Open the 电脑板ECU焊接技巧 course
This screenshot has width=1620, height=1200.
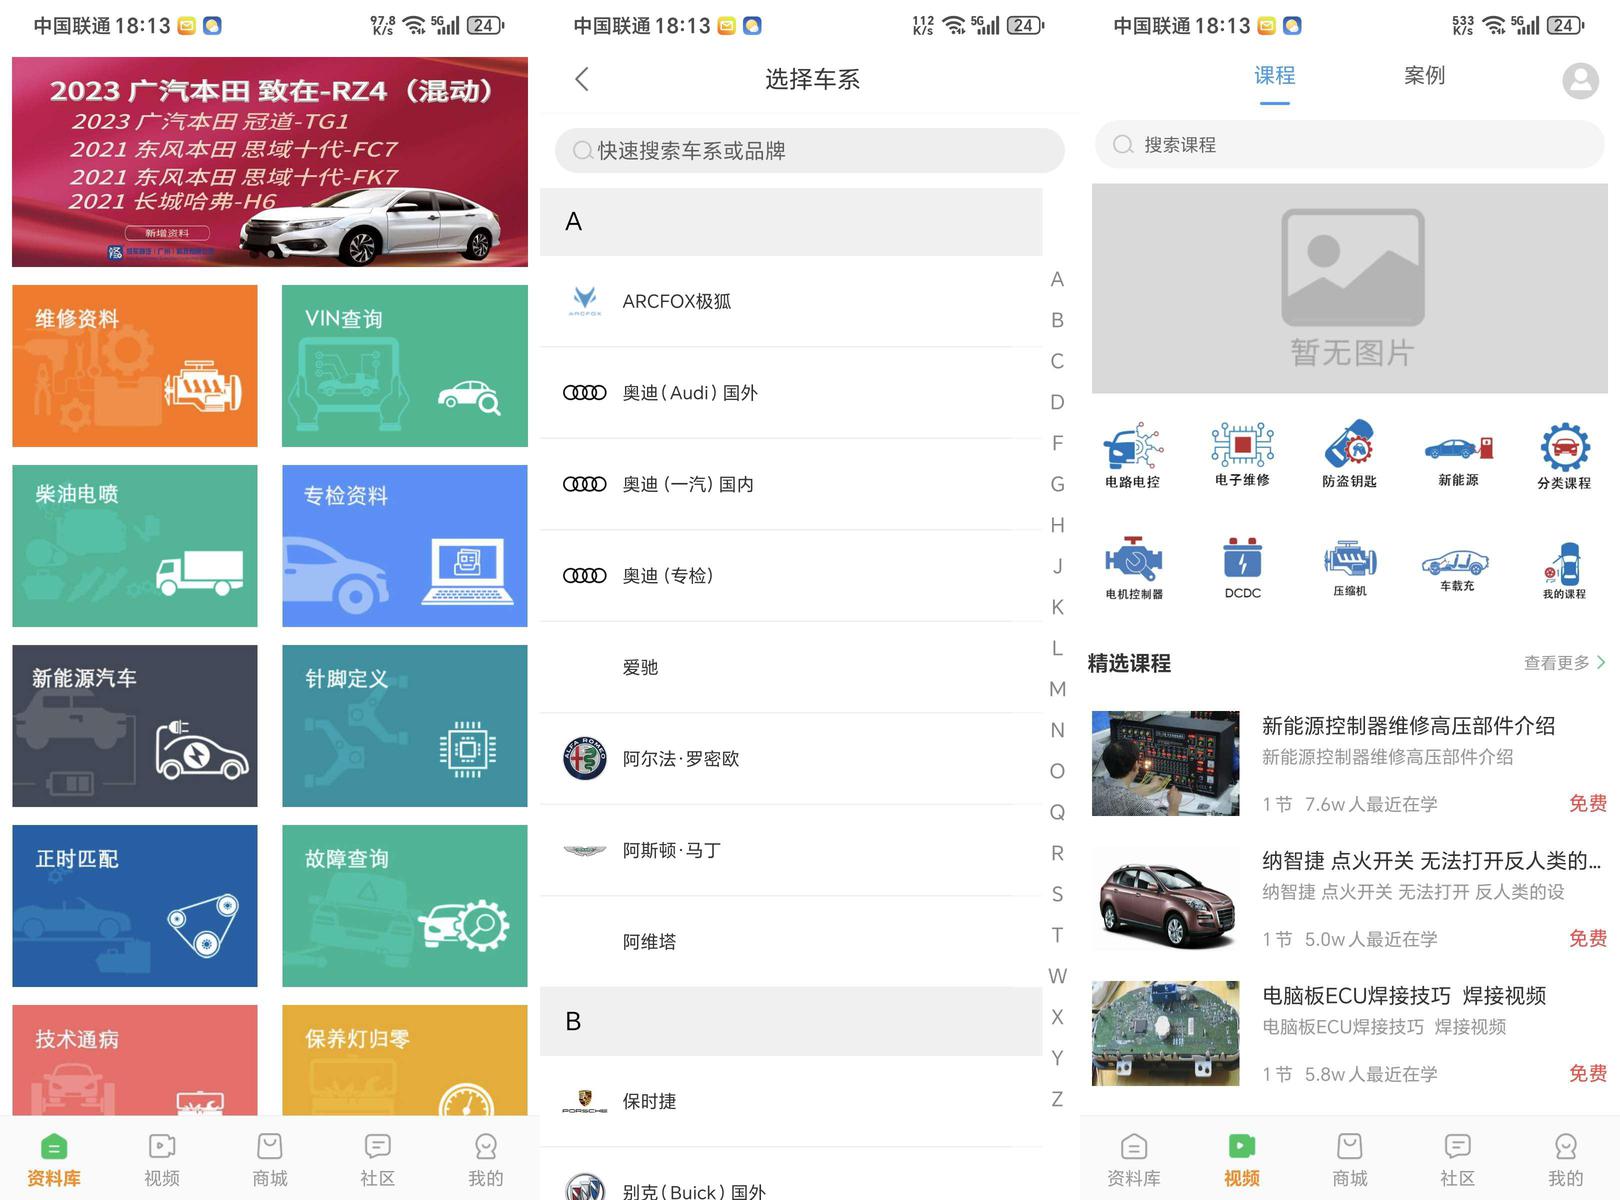click(1350, 1034)
